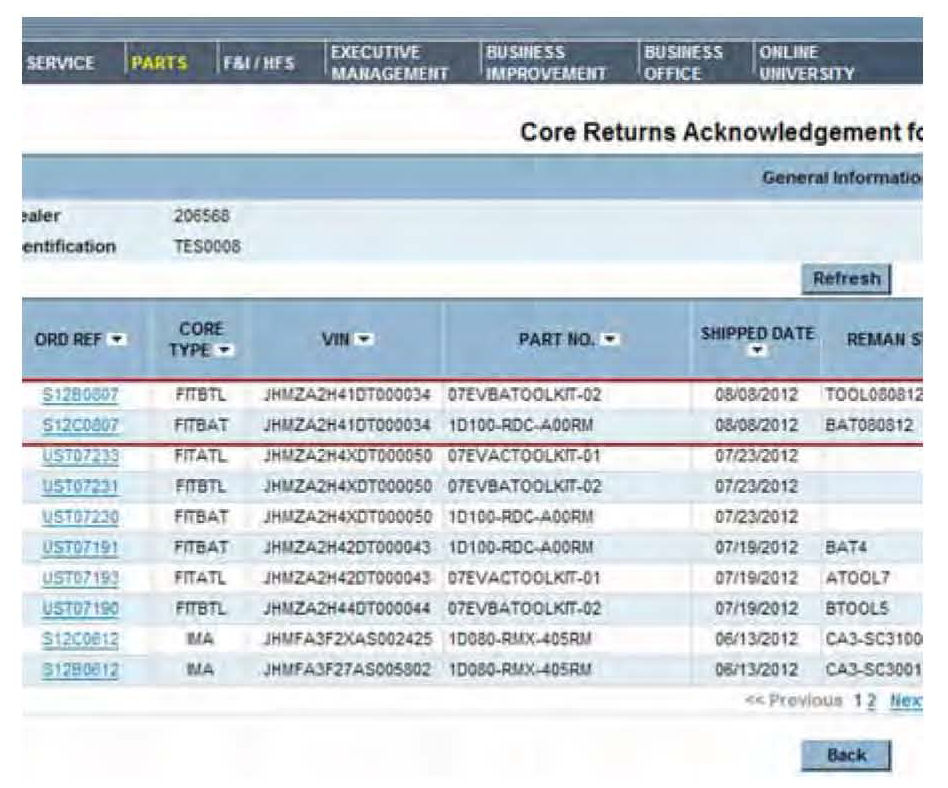Select the PARTS menu tab

point(159,63)
